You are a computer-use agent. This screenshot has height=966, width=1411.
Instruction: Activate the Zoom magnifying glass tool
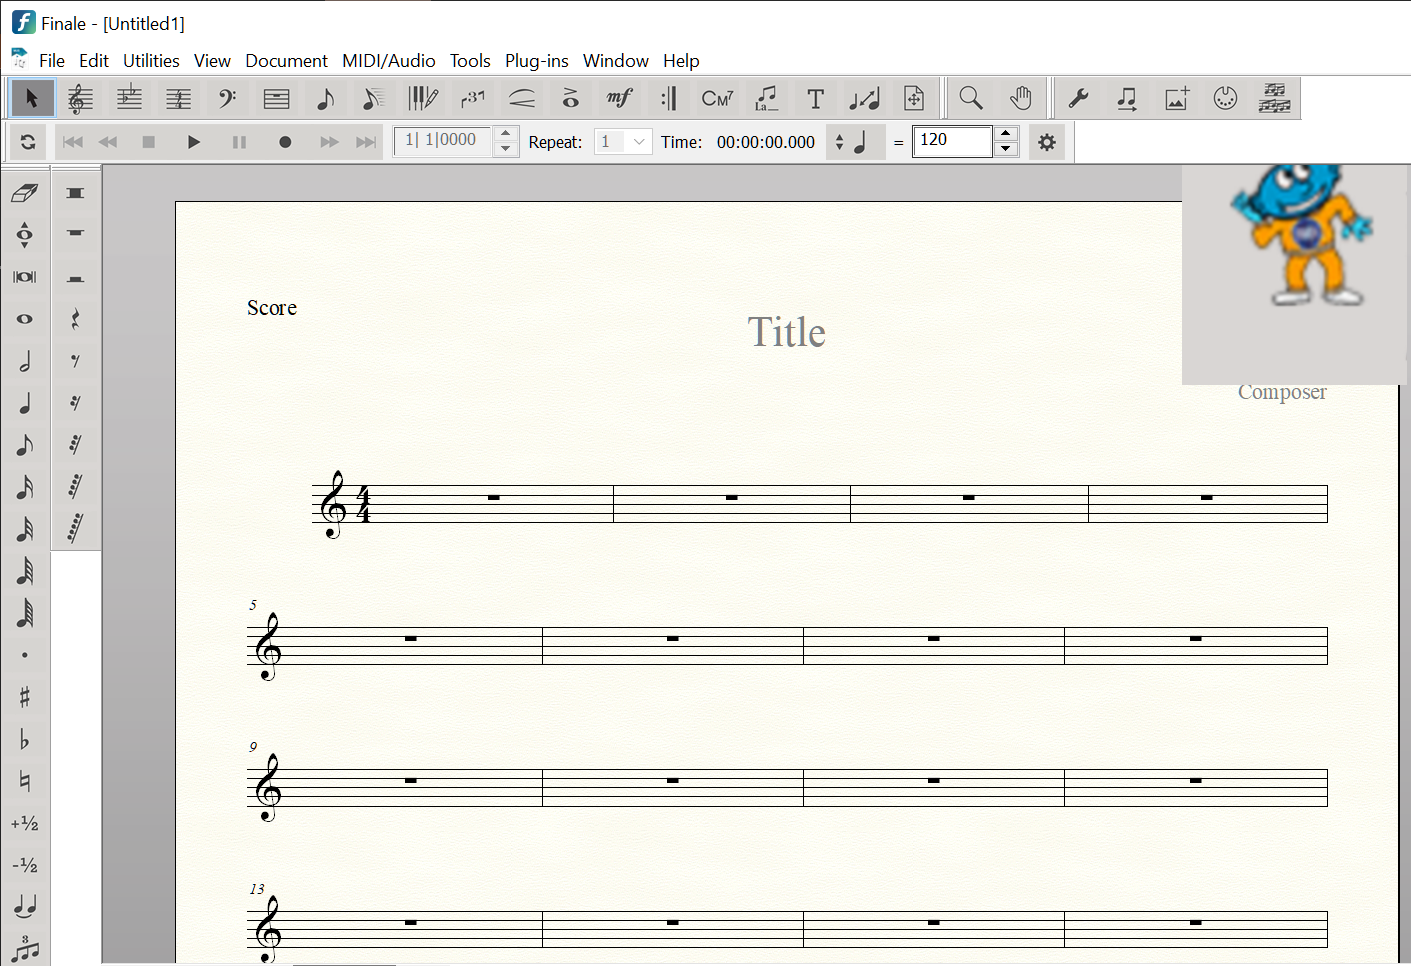(x=970, y=98)
